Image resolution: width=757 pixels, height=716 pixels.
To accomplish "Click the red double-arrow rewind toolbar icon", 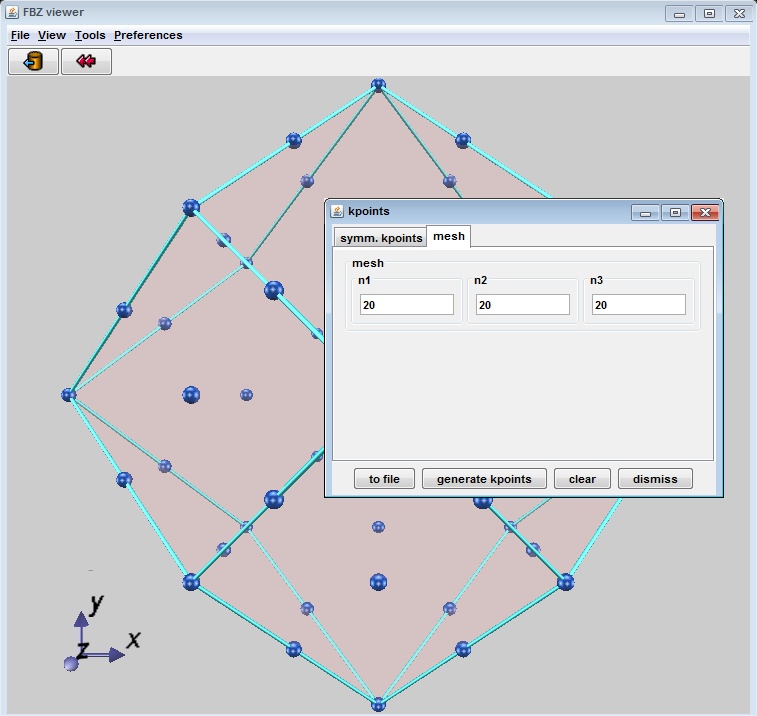I will 86,62.
